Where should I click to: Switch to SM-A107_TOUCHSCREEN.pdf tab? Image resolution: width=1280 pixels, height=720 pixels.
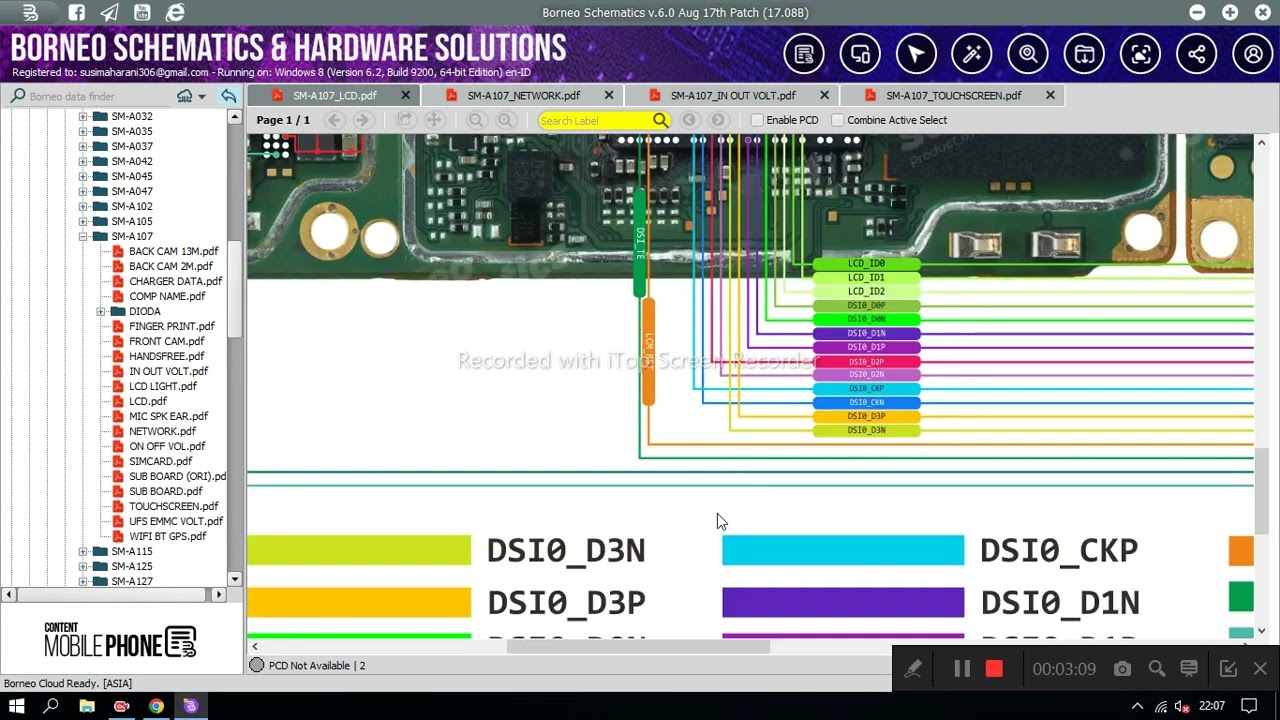point(953,96)
